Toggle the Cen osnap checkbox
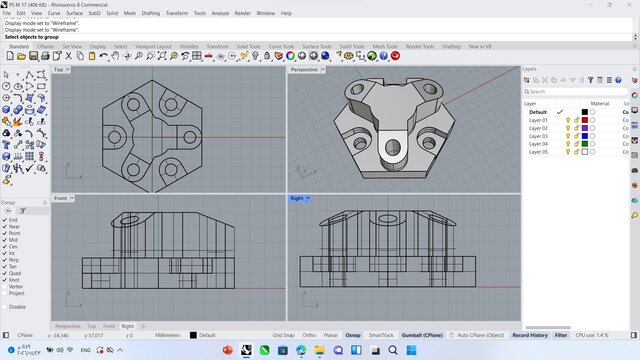This screenshot has height=360, width=640. pos(5,247)
